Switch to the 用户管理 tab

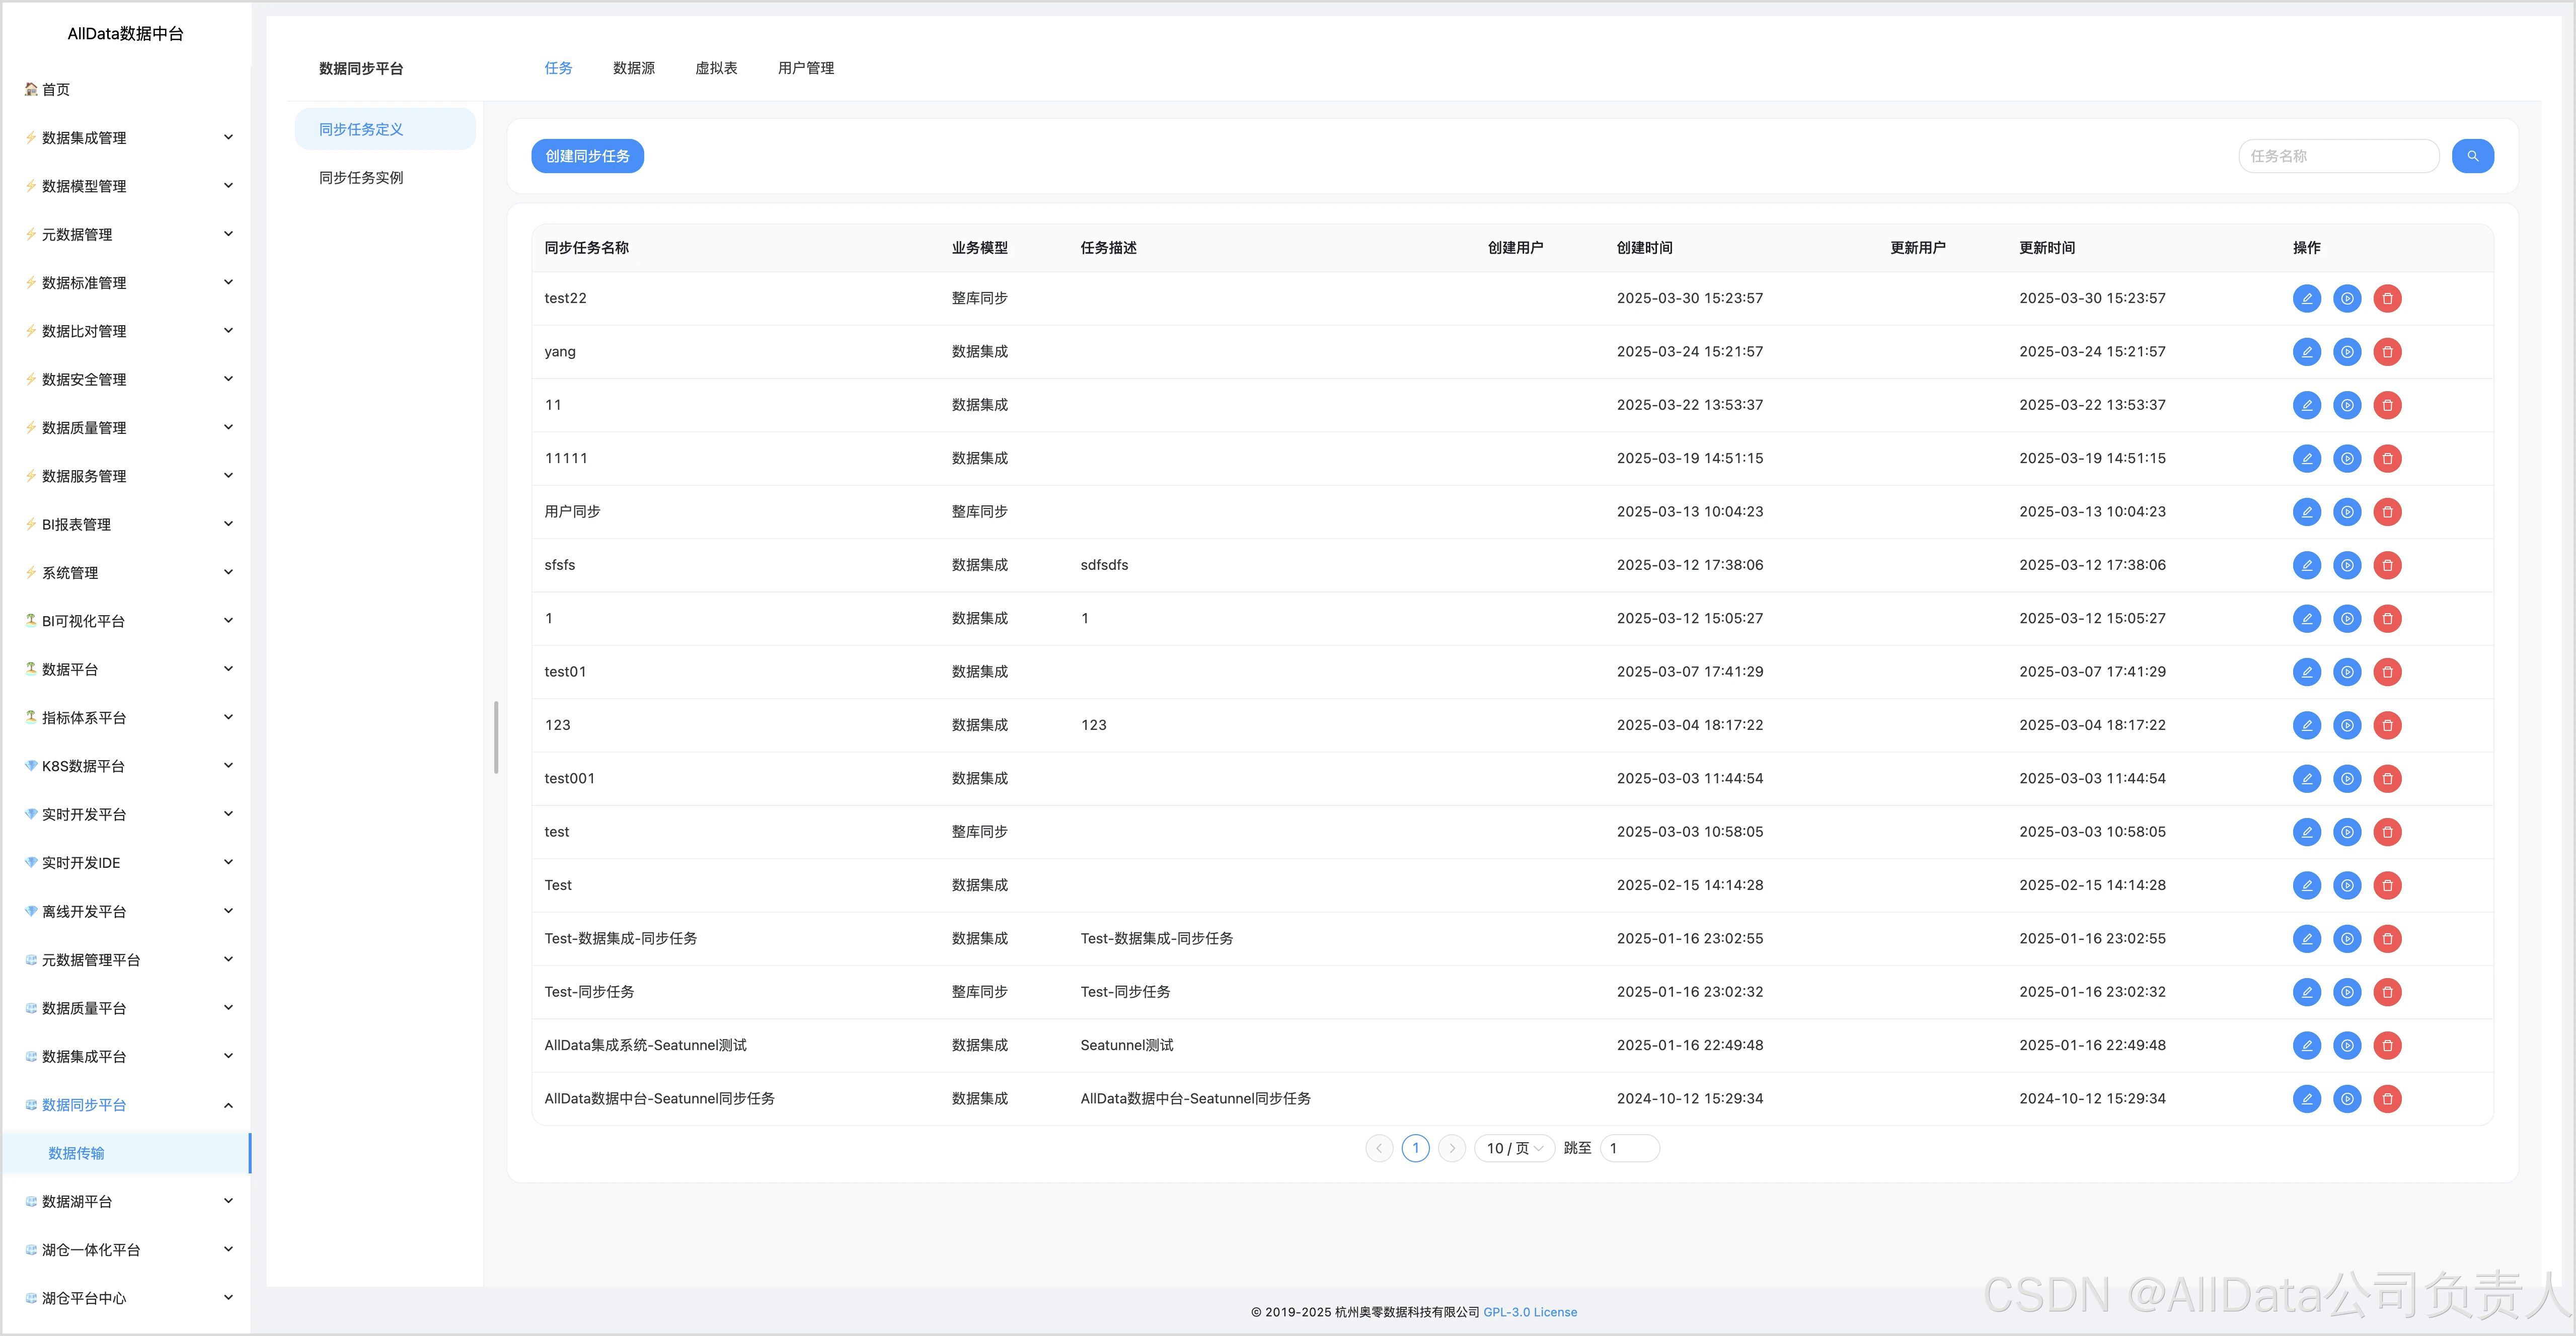pos(806,68)
